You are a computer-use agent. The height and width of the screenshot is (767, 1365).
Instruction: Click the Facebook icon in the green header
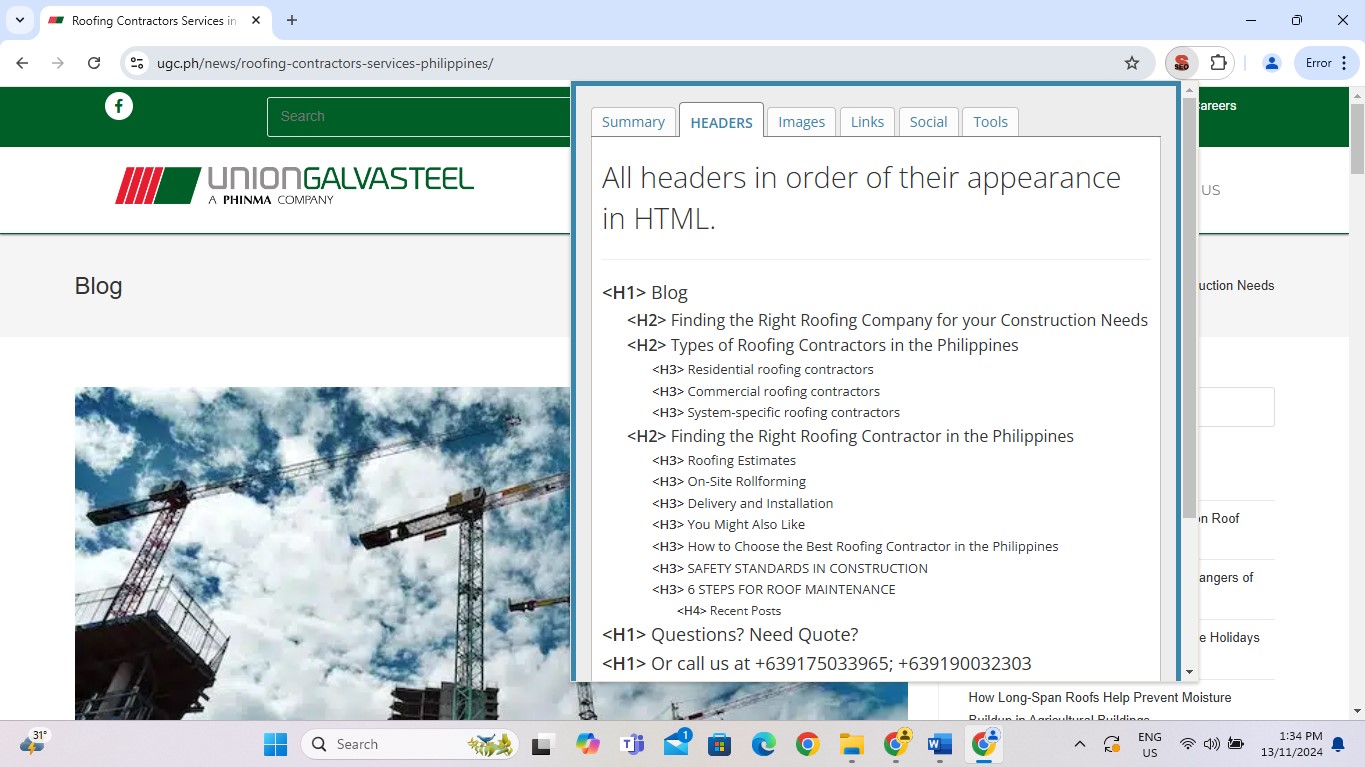pos(119,105)
